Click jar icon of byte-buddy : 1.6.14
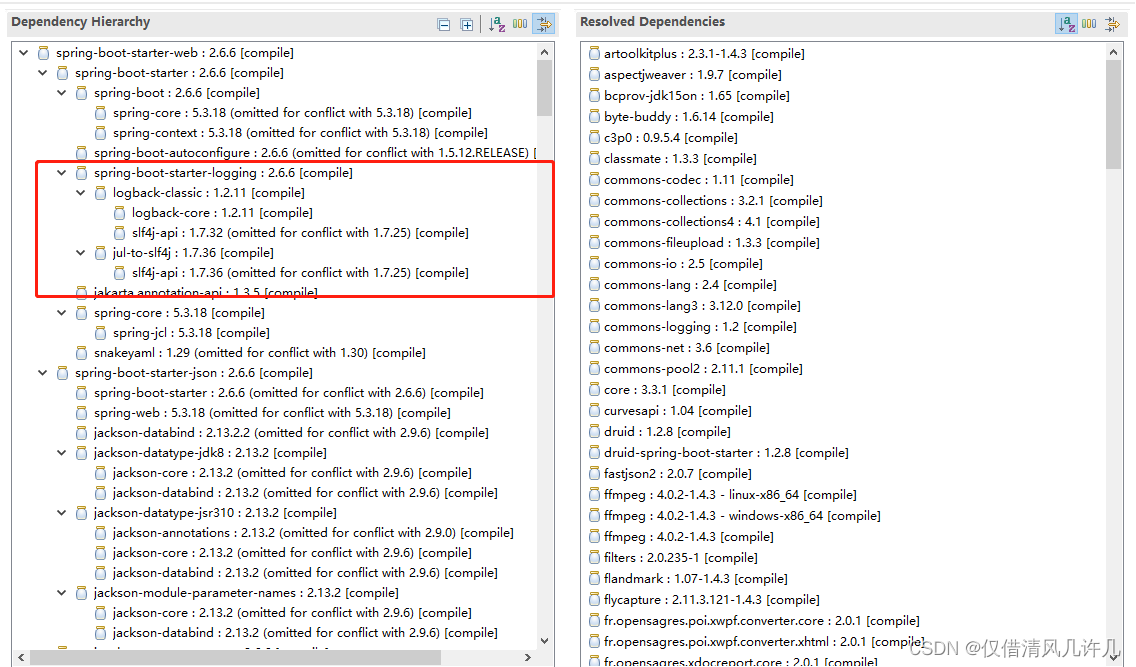1136x667 pixels. 595,117
